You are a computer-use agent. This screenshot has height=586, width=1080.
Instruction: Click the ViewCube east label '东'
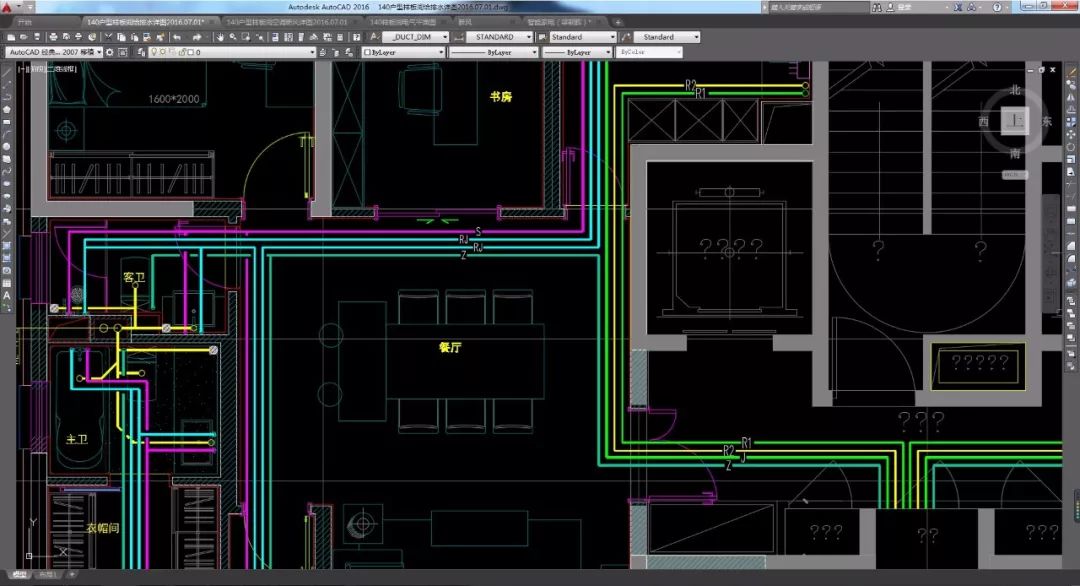coord(1046,121)
